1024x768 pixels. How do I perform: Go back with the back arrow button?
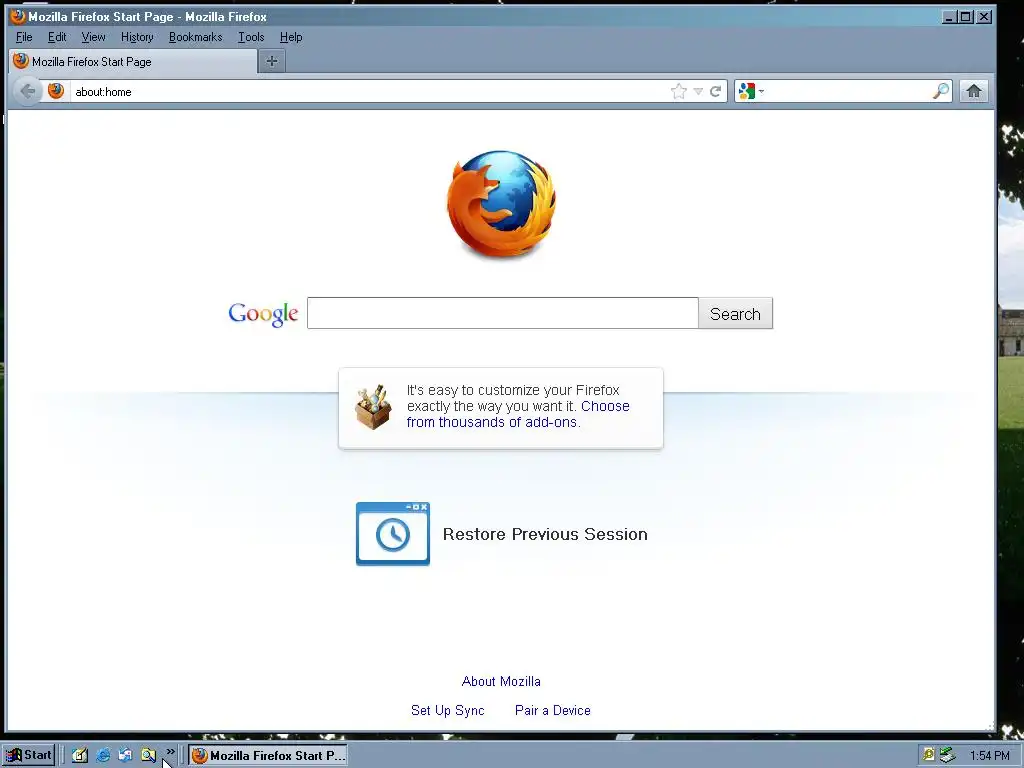pos(27,91)
